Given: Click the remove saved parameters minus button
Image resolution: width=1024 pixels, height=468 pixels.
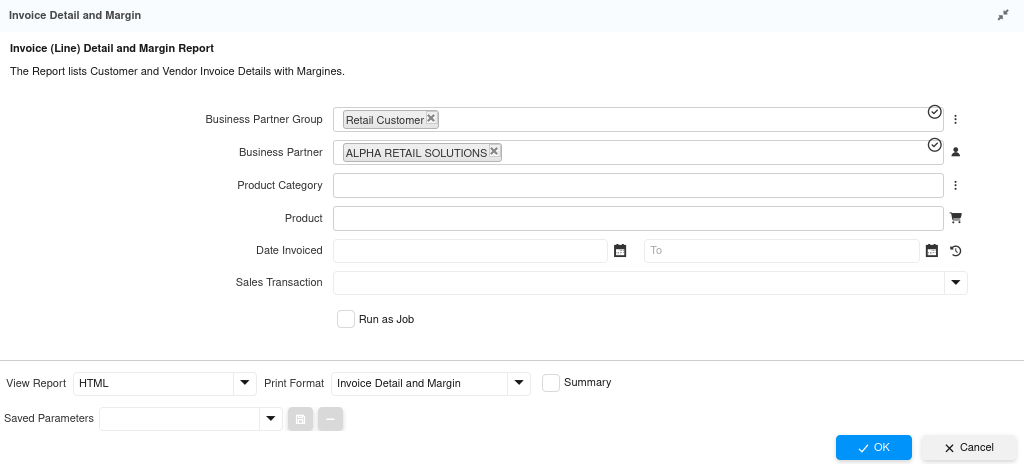Looking at the screenshot, I should pos(330,419).
